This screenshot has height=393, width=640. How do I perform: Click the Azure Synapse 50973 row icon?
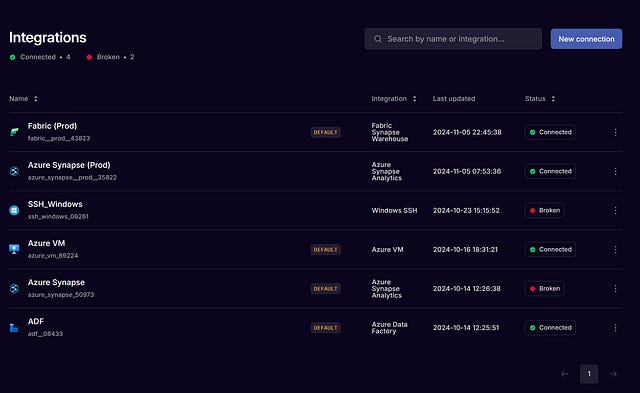(x=14, y=289)
